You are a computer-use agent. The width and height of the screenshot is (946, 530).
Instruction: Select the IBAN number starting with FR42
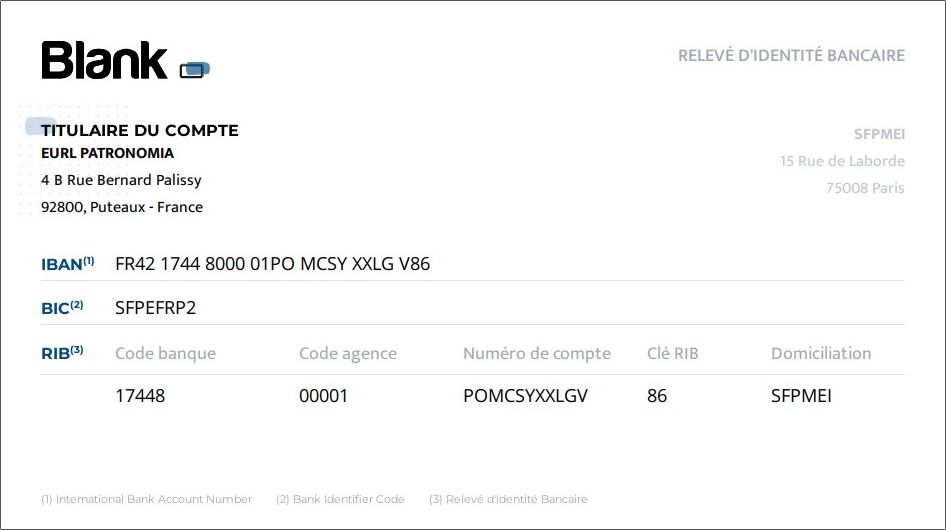pyautogui.click(x=273, y=264)
